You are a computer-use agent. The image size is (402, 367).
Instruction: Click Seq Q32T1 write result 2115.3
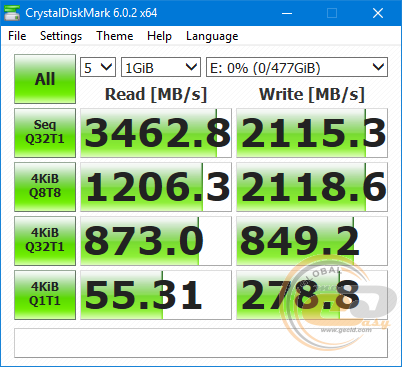[x=312, y=133]
